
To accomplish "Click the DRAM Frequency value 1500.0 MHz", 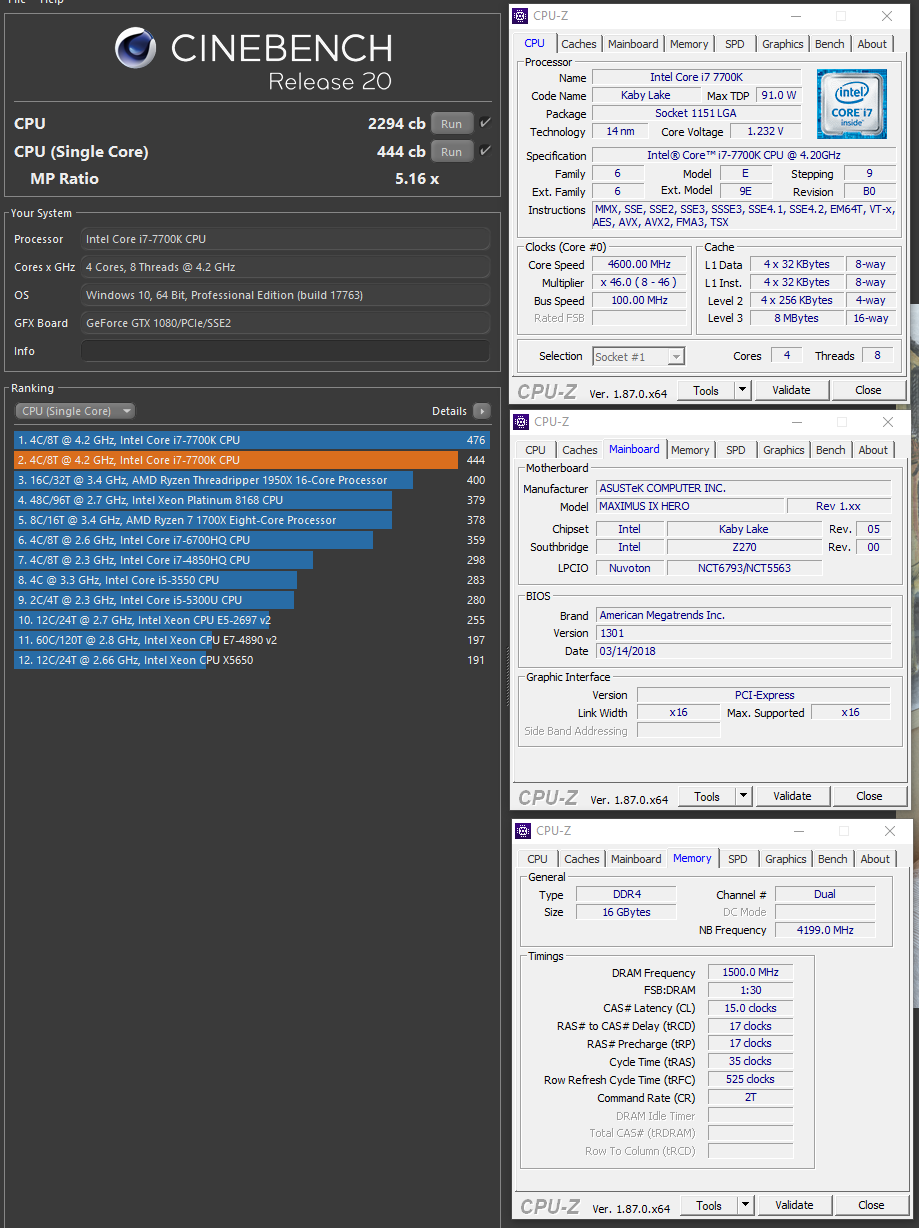I will click(x=750, y=972).
